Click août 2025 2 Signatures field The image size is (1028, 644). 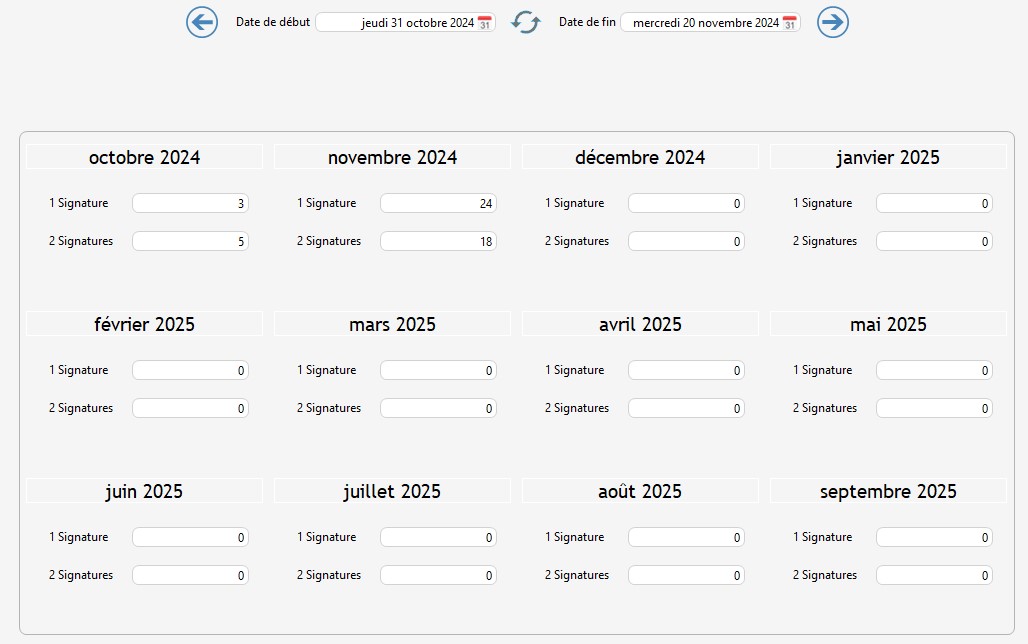coord(686,576)
